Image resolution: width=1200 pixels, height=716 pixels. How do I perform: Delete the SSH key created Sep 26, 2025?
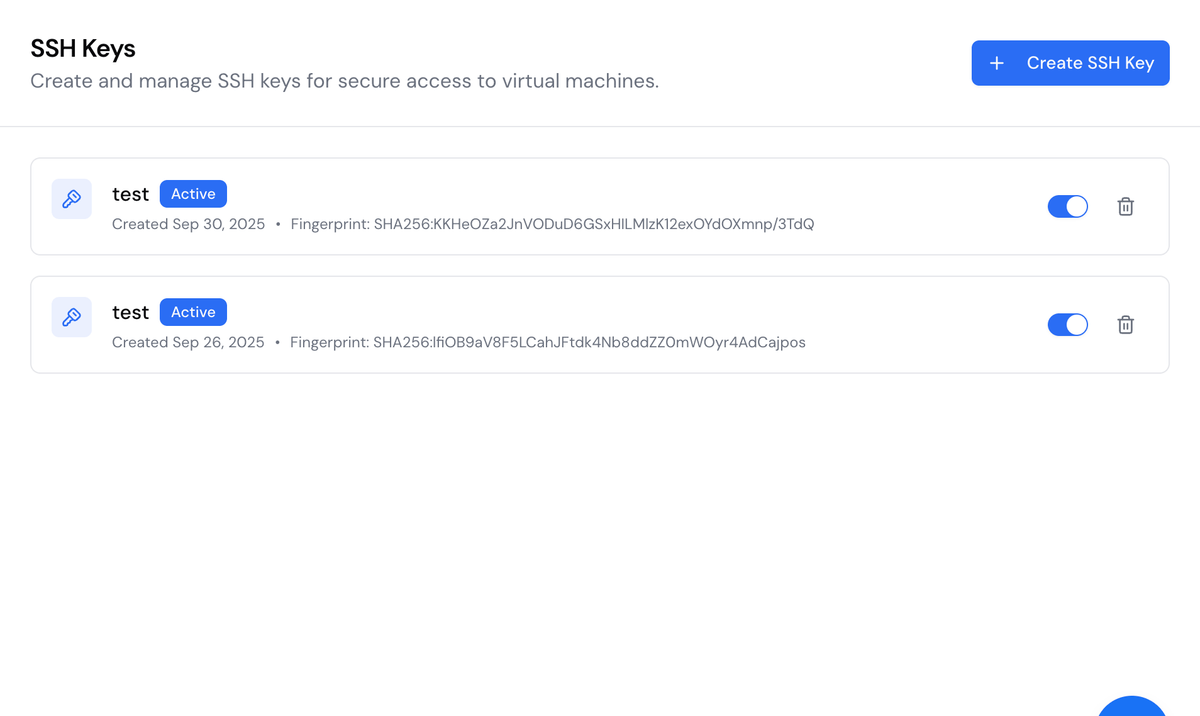tap(1125, 325)
